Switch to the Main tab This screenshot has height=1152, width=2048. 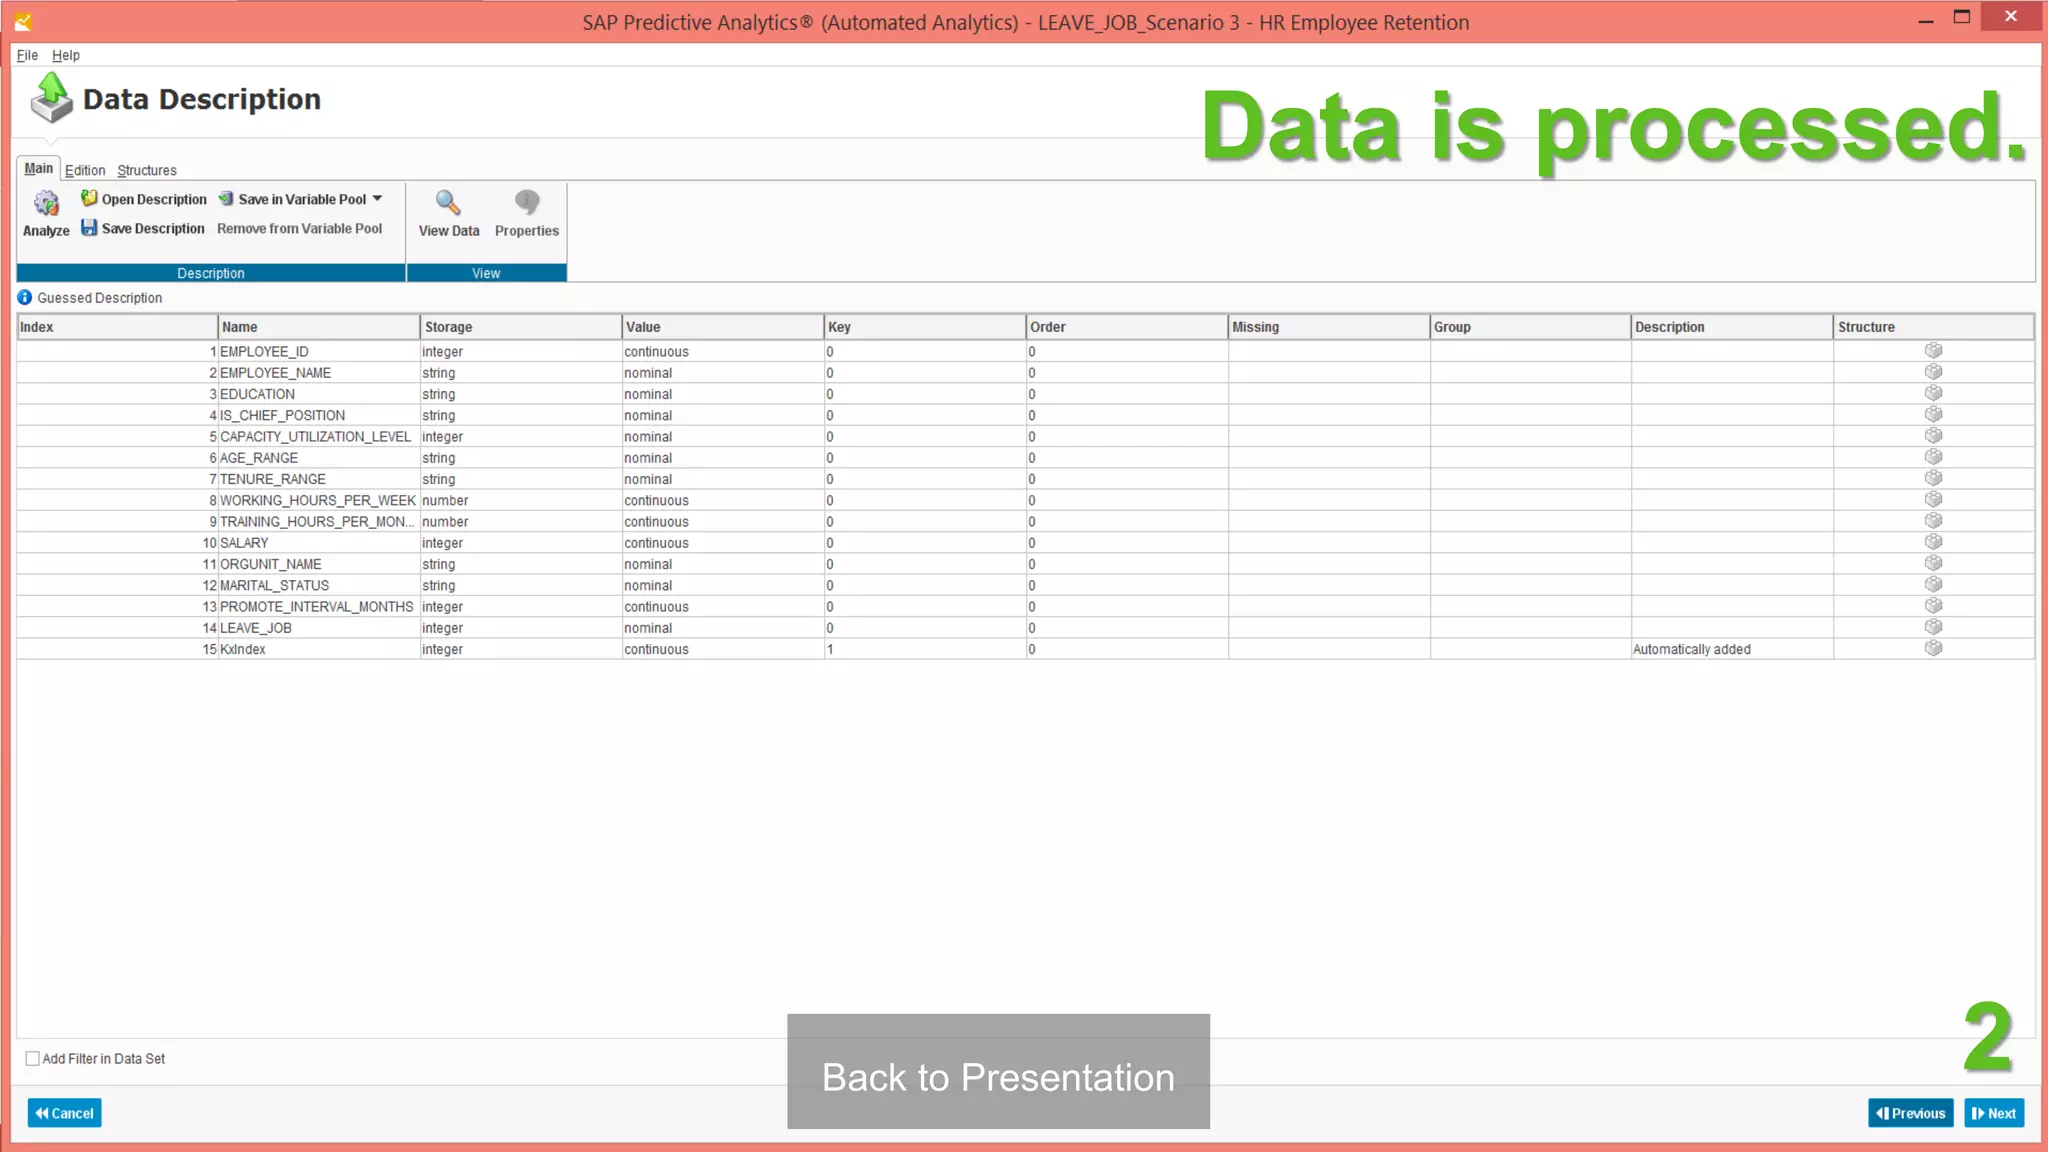click(x=39, y=168)
